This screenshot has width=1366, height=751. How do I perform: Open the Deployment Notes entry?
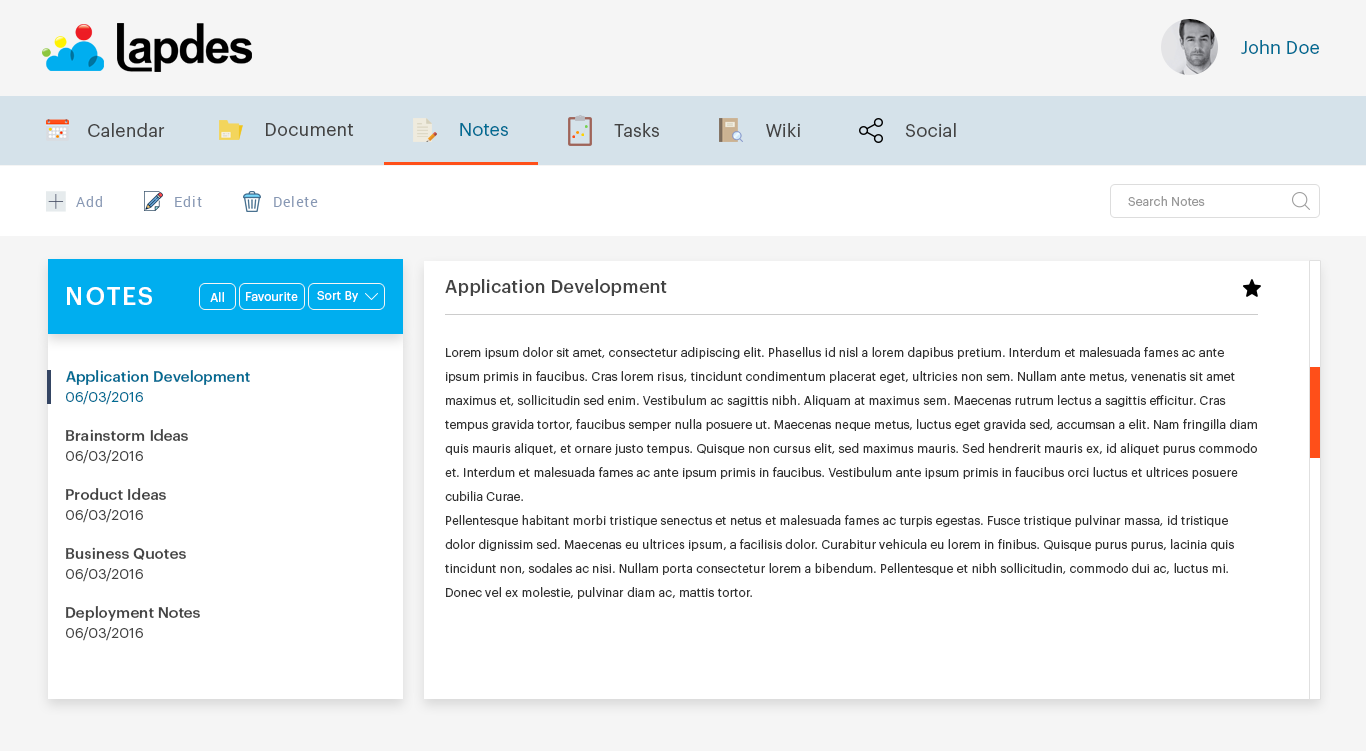tap(132, 612)
